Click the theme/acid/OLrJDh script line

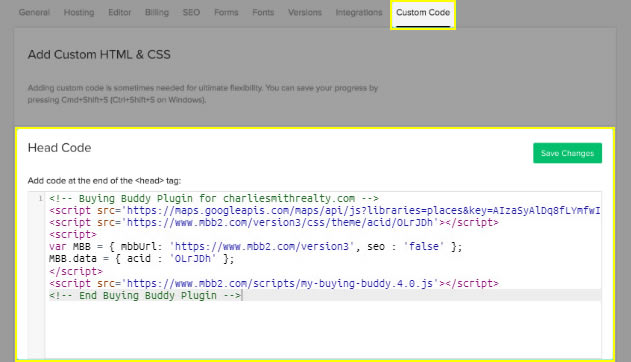[x=274, y=222]
